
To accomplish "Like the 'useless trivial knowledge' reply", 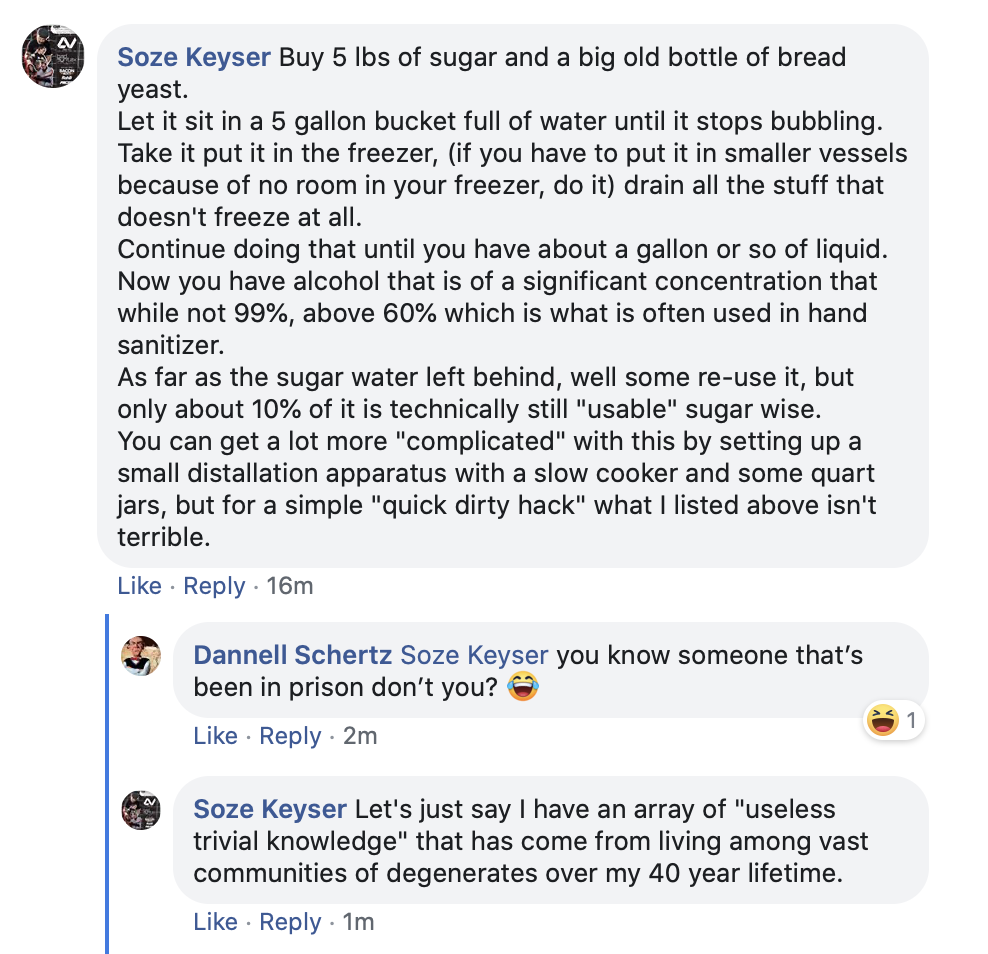I will click(x=215, y=922).
